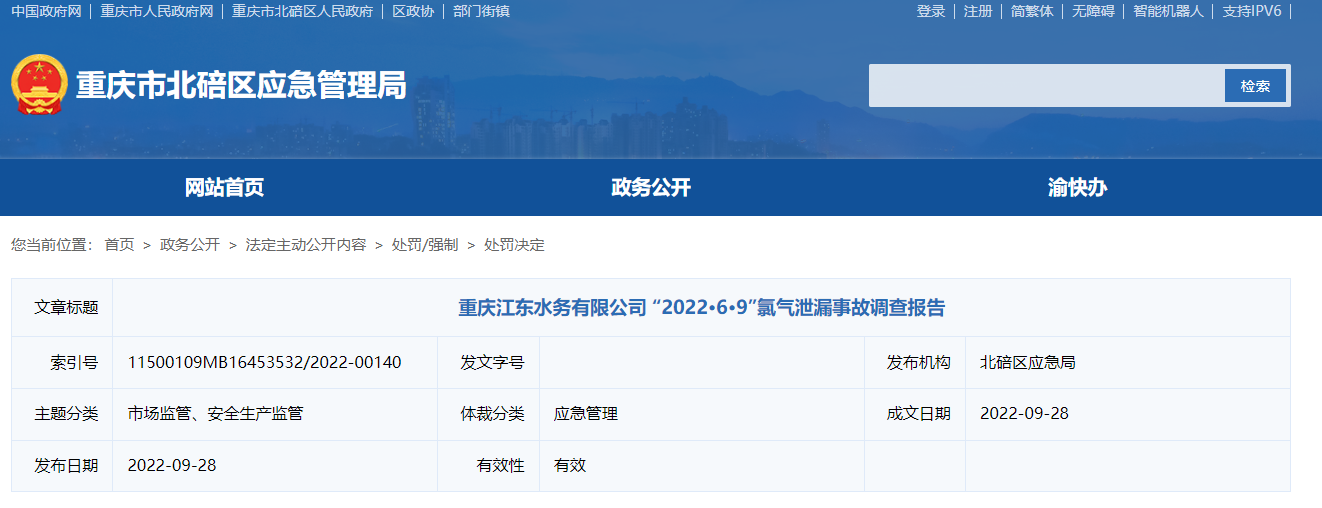Image resolution: width=1322 pixels, height=508 pixels.
Task: Click the national emblem logo icon
Action: coord(39,85)
